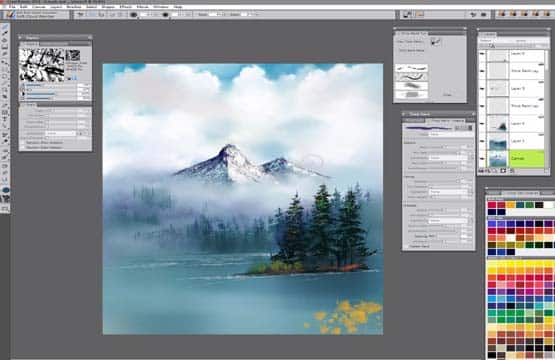
Task: Select the layer thumbnail showing the dark mountain
Action: [498, 124]
